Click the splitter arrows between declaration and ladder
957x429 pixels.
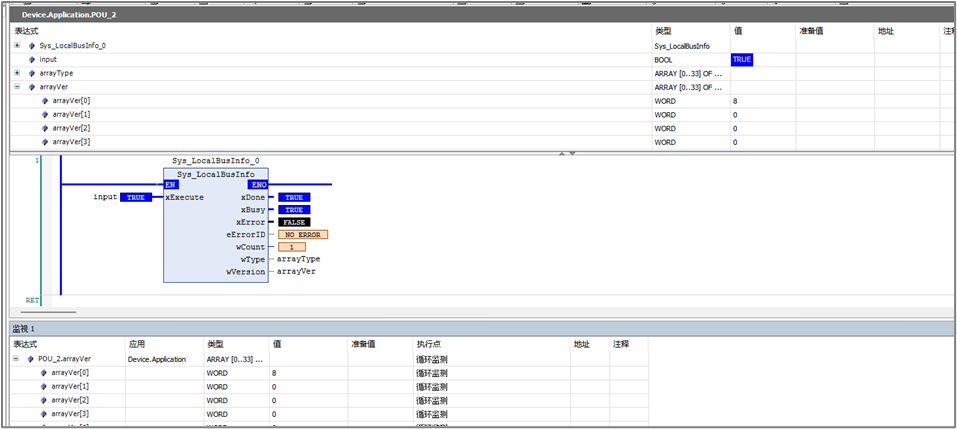568,153
